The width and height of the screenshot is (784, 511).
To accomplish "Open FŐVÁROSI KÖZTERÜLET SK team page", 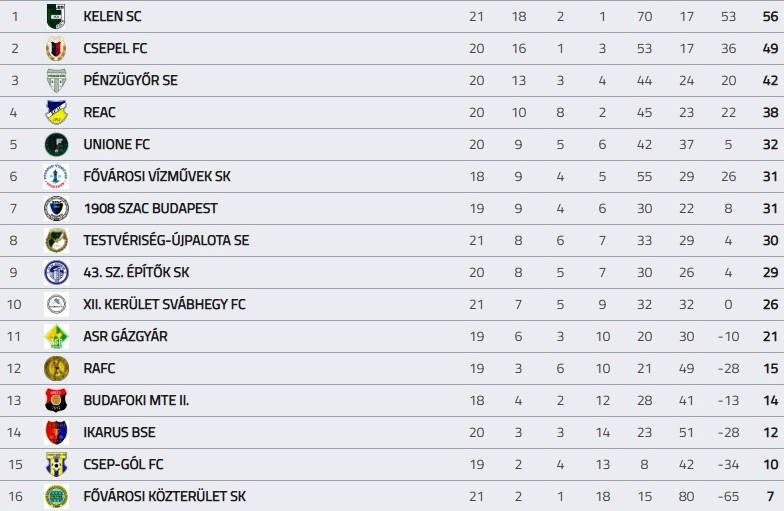I will coord(164,496).
